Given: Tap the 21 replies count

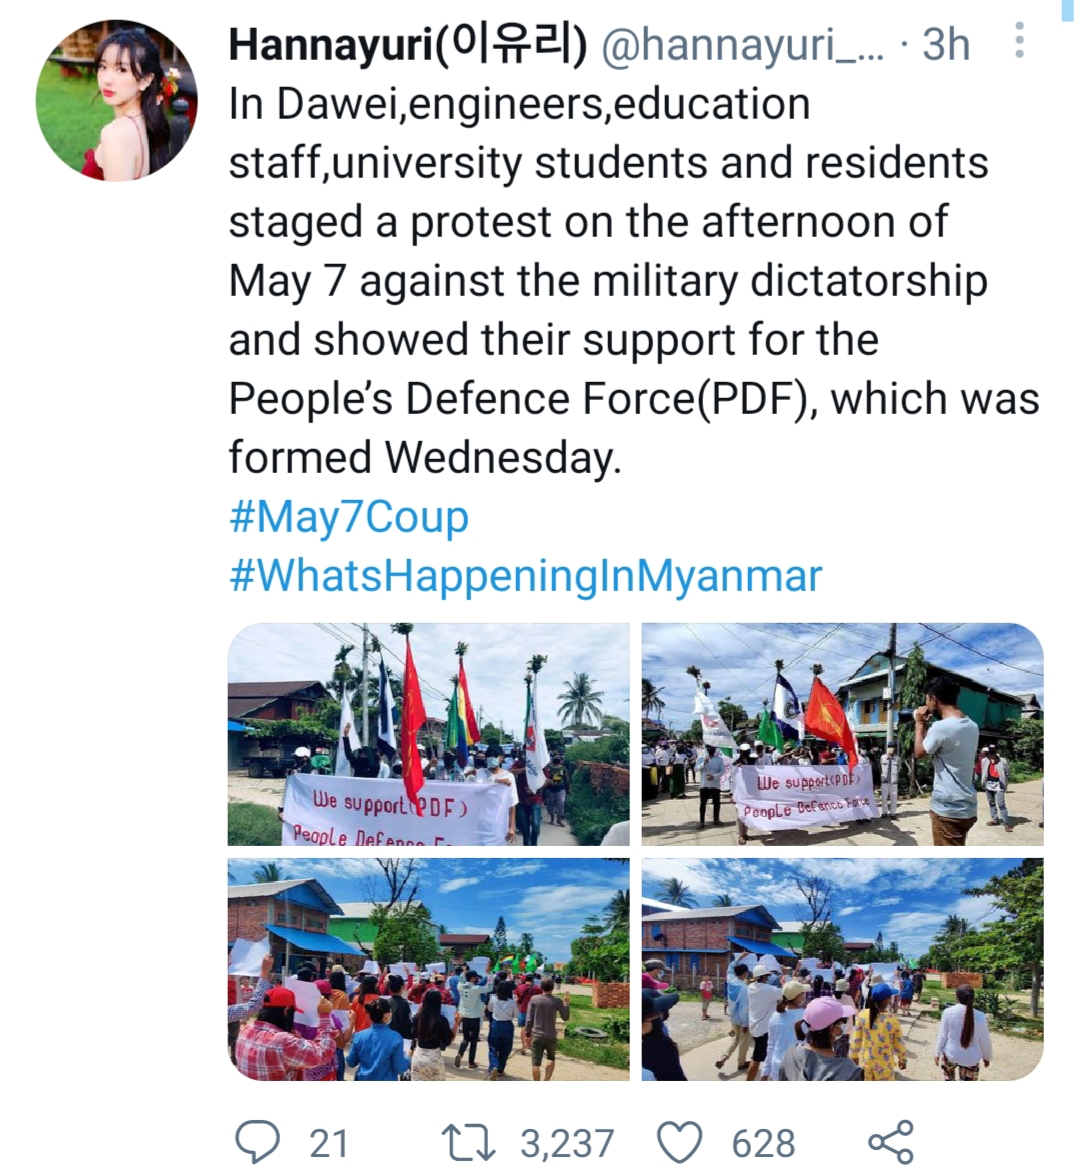Looking at the screenshot, I should (x=329, y=1144).
